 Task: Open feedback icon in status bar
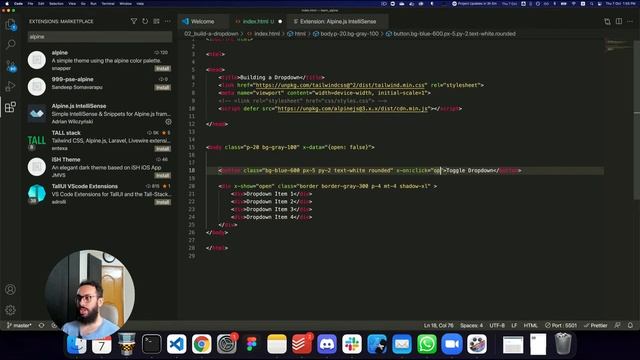point(618,325)
